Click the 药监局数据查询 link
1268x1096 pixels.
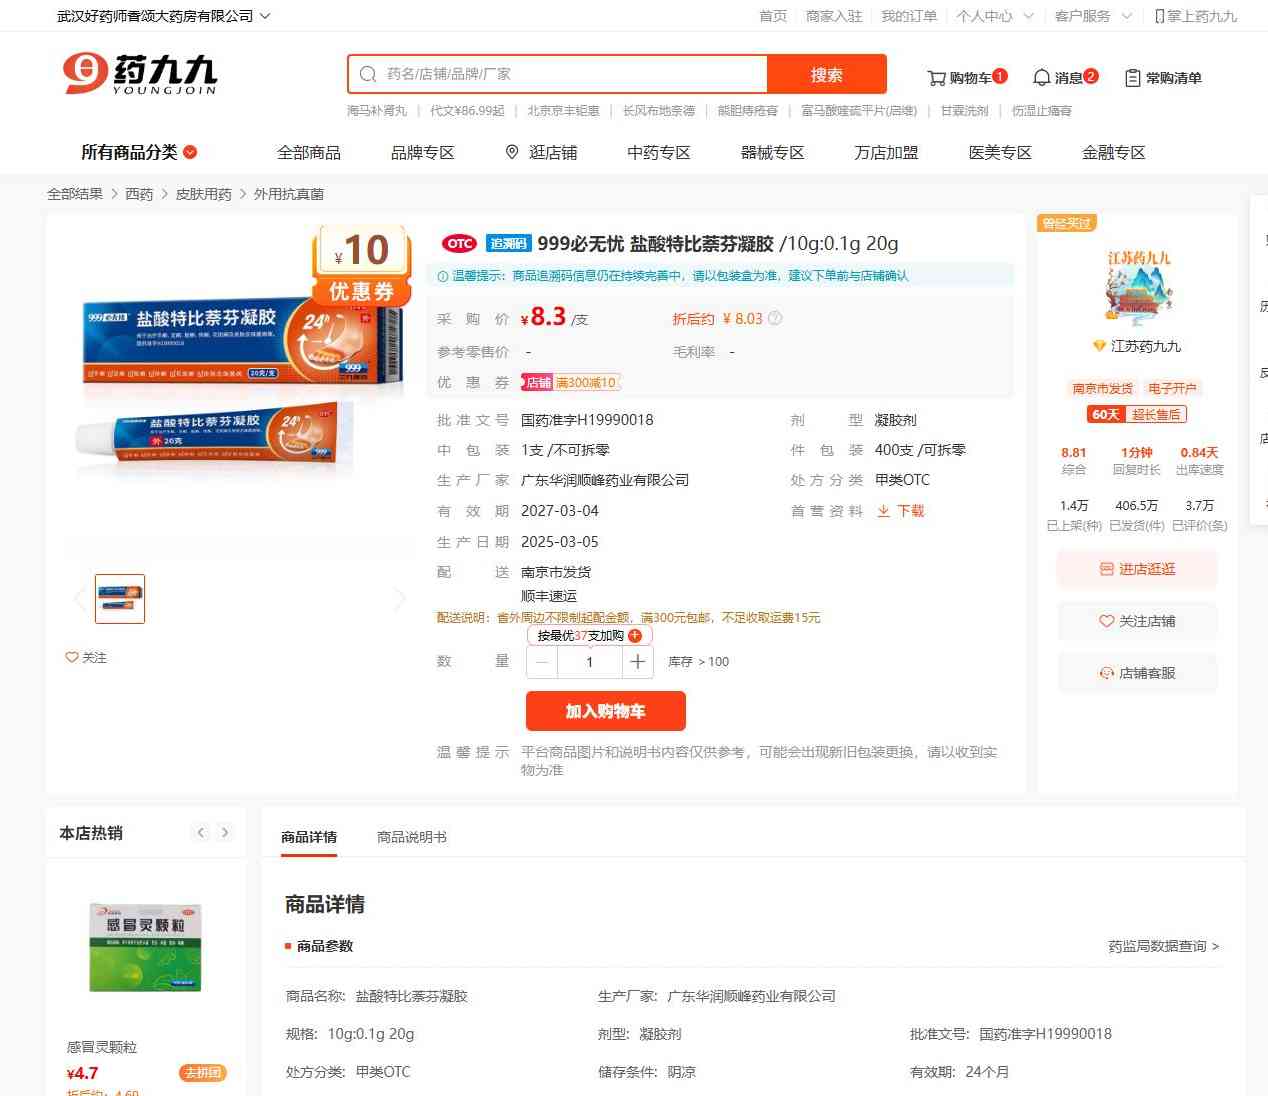(x=1163, y=946)
